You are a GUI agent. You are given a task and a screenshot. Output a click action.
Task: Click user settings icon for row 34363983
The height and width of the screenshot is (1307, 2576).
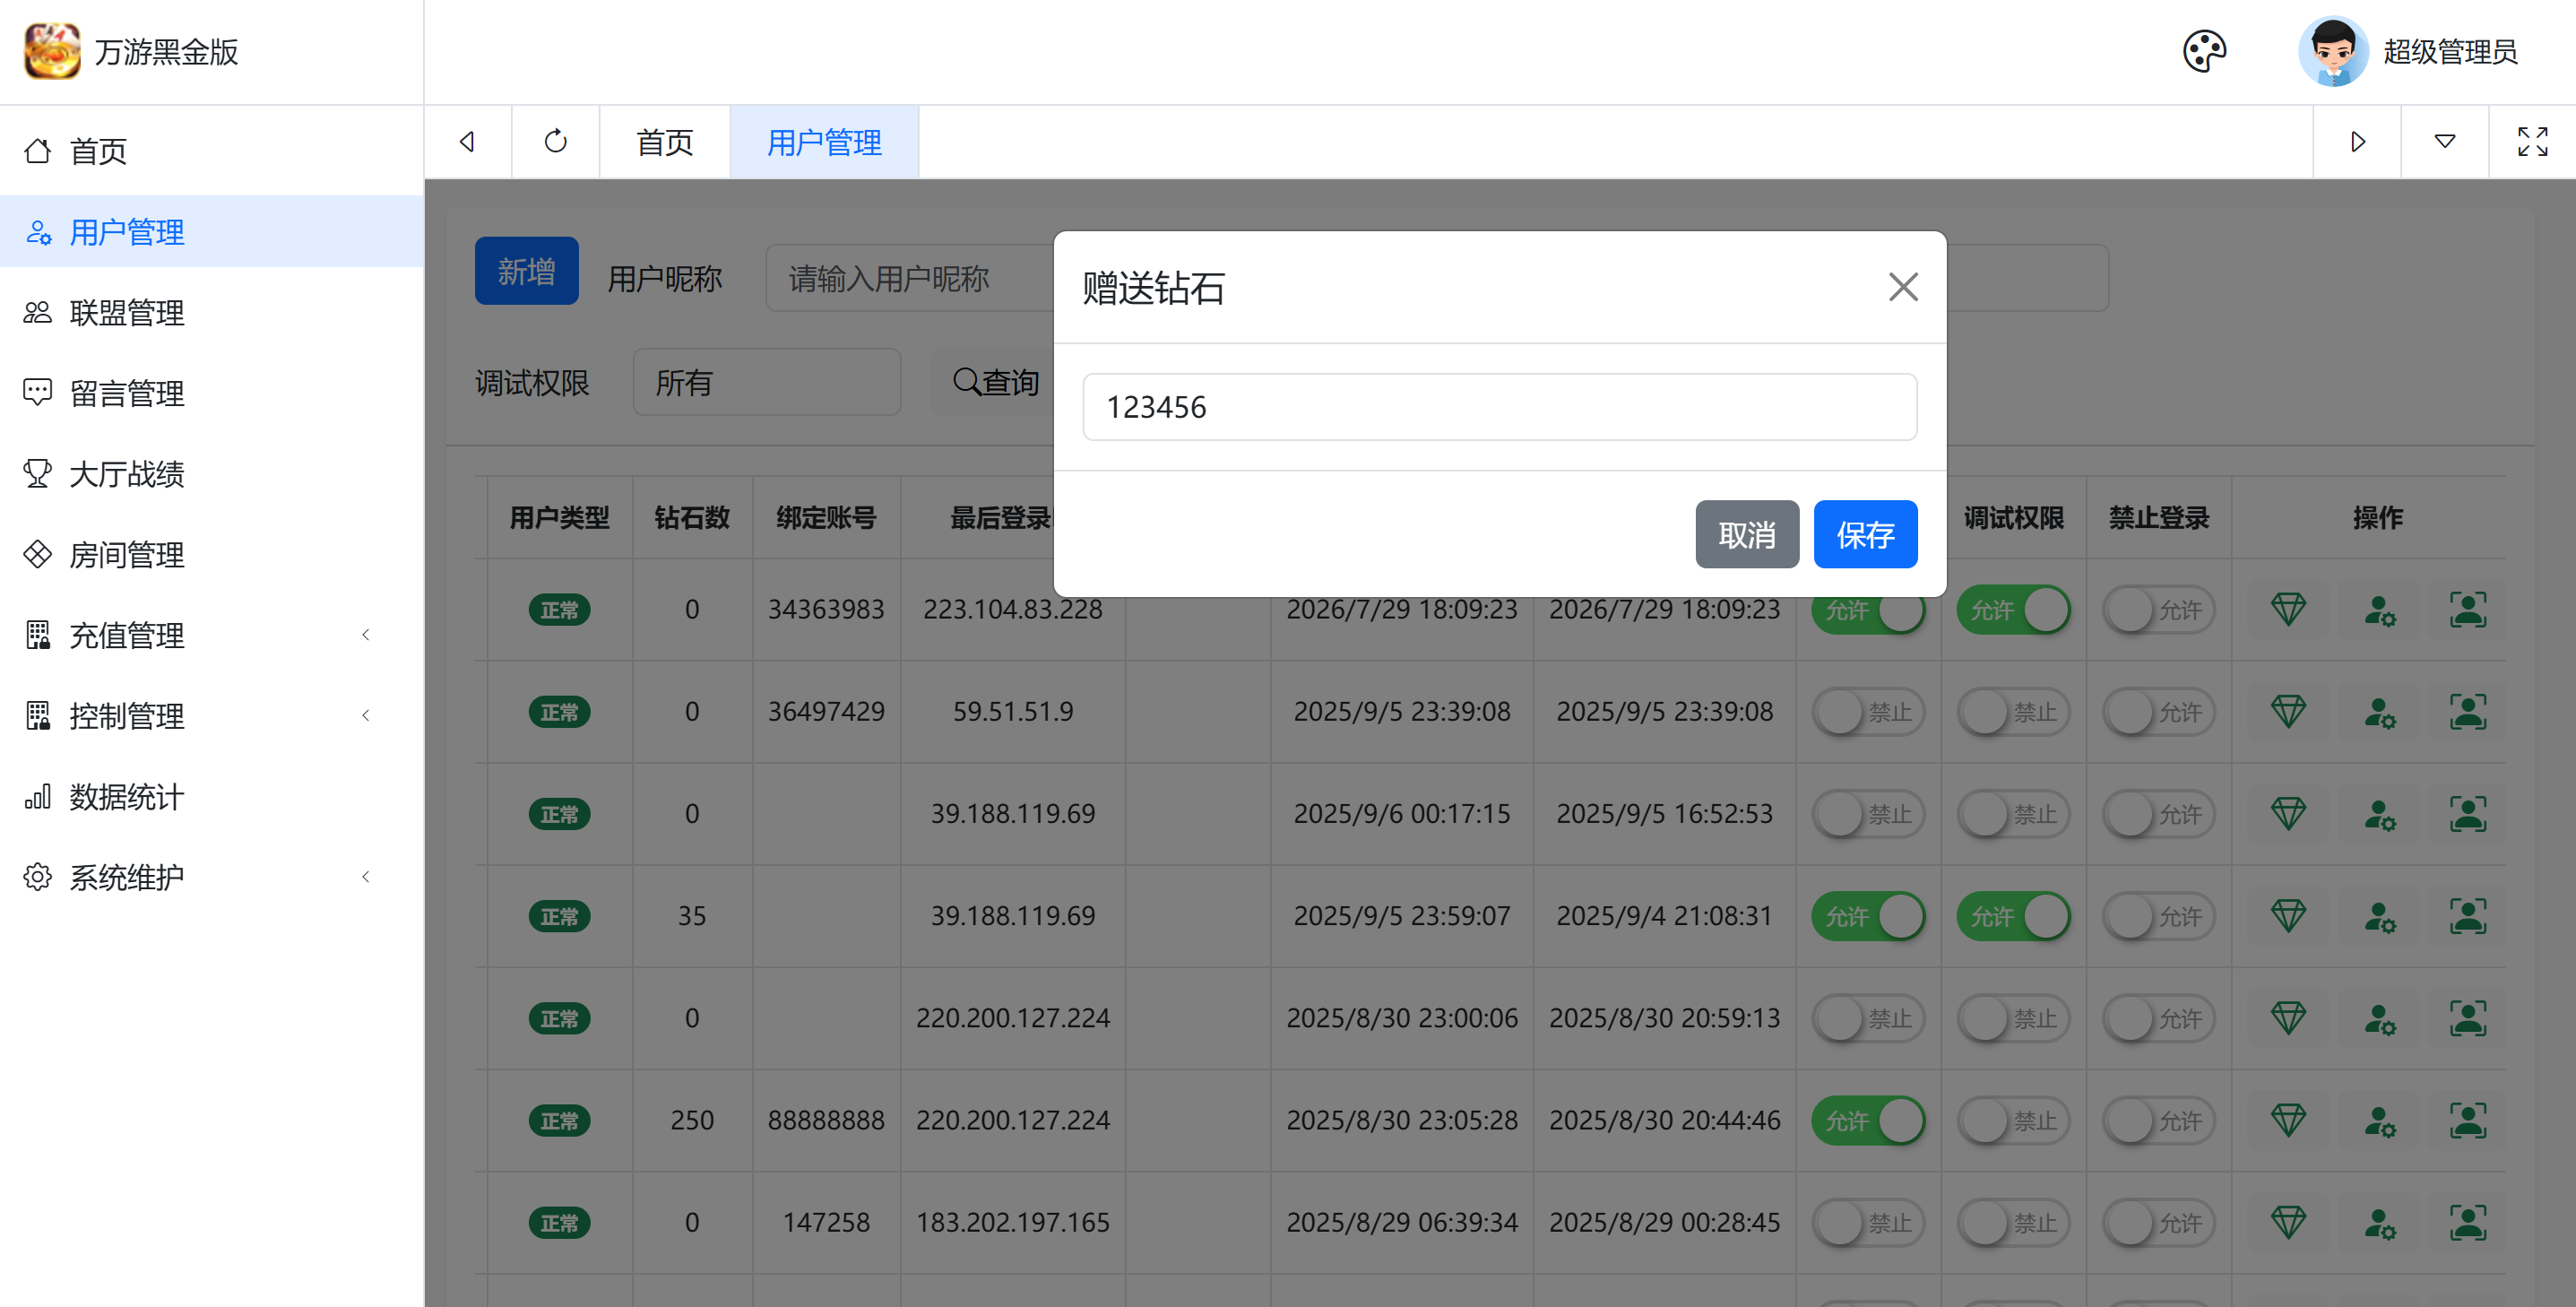[2379, 610]
